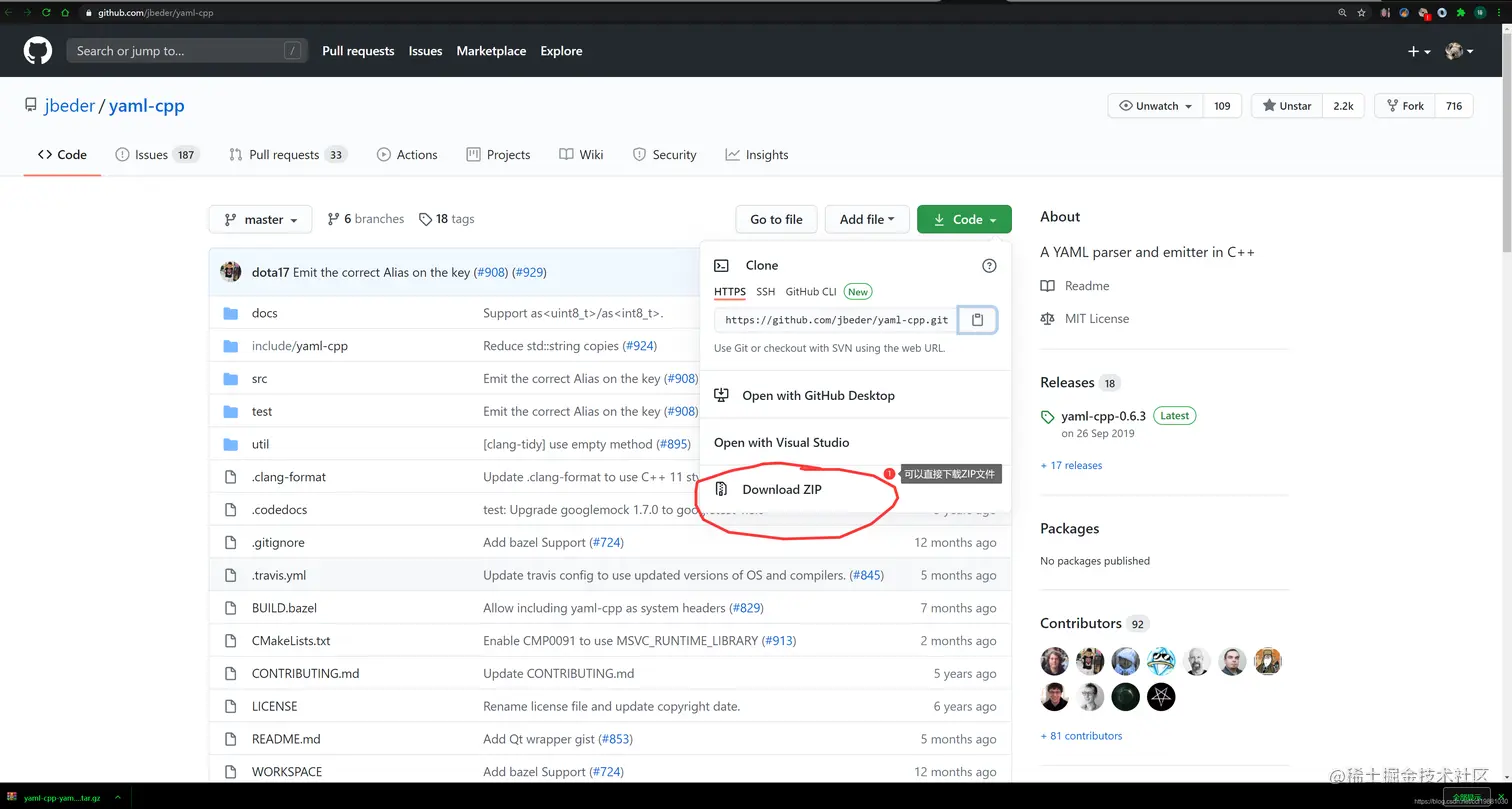This screenshot has height=809, width=1512.
Task: Select the .gitignore file icon
Action: 231,542
